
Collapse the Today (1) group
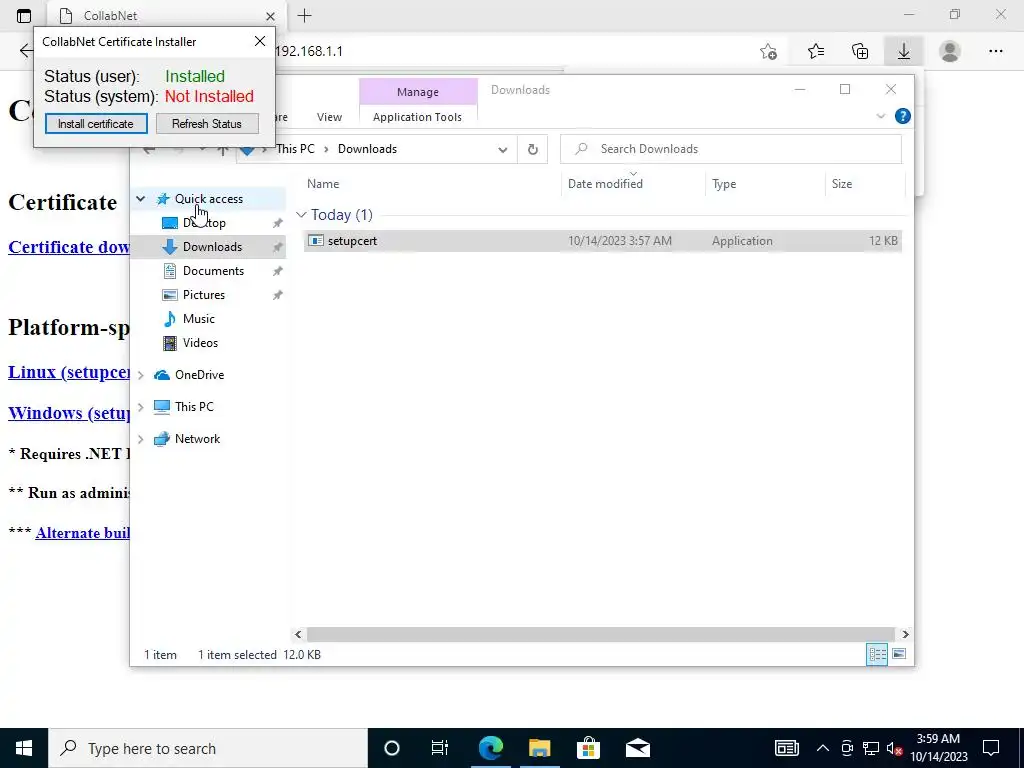click(x=301, y=215)
